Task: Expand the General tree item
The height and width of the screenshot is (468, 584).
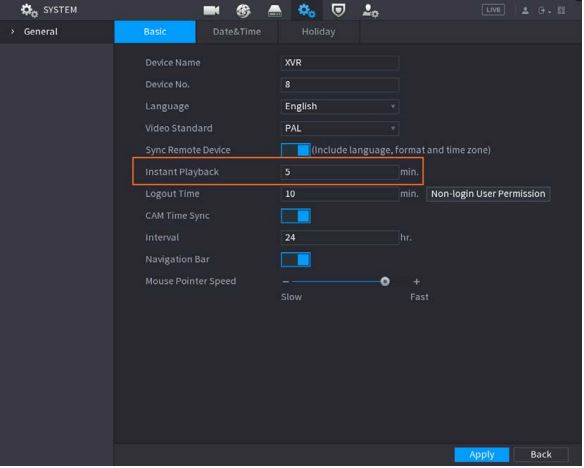Action: pos(13,32)
